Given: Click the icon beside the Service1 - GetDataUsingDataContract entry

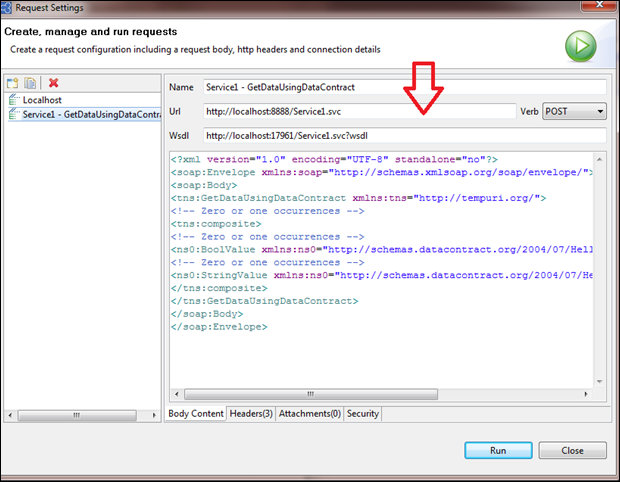Looking at the screenshot, I should point(14,114).
